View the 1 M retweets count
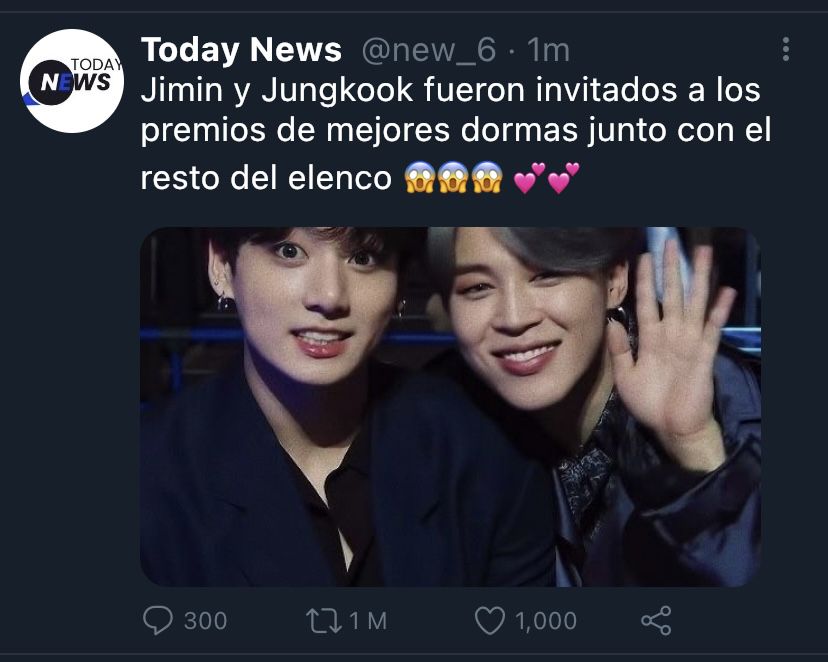The height and width of the screenshot is (662, 828). point(368,621)
